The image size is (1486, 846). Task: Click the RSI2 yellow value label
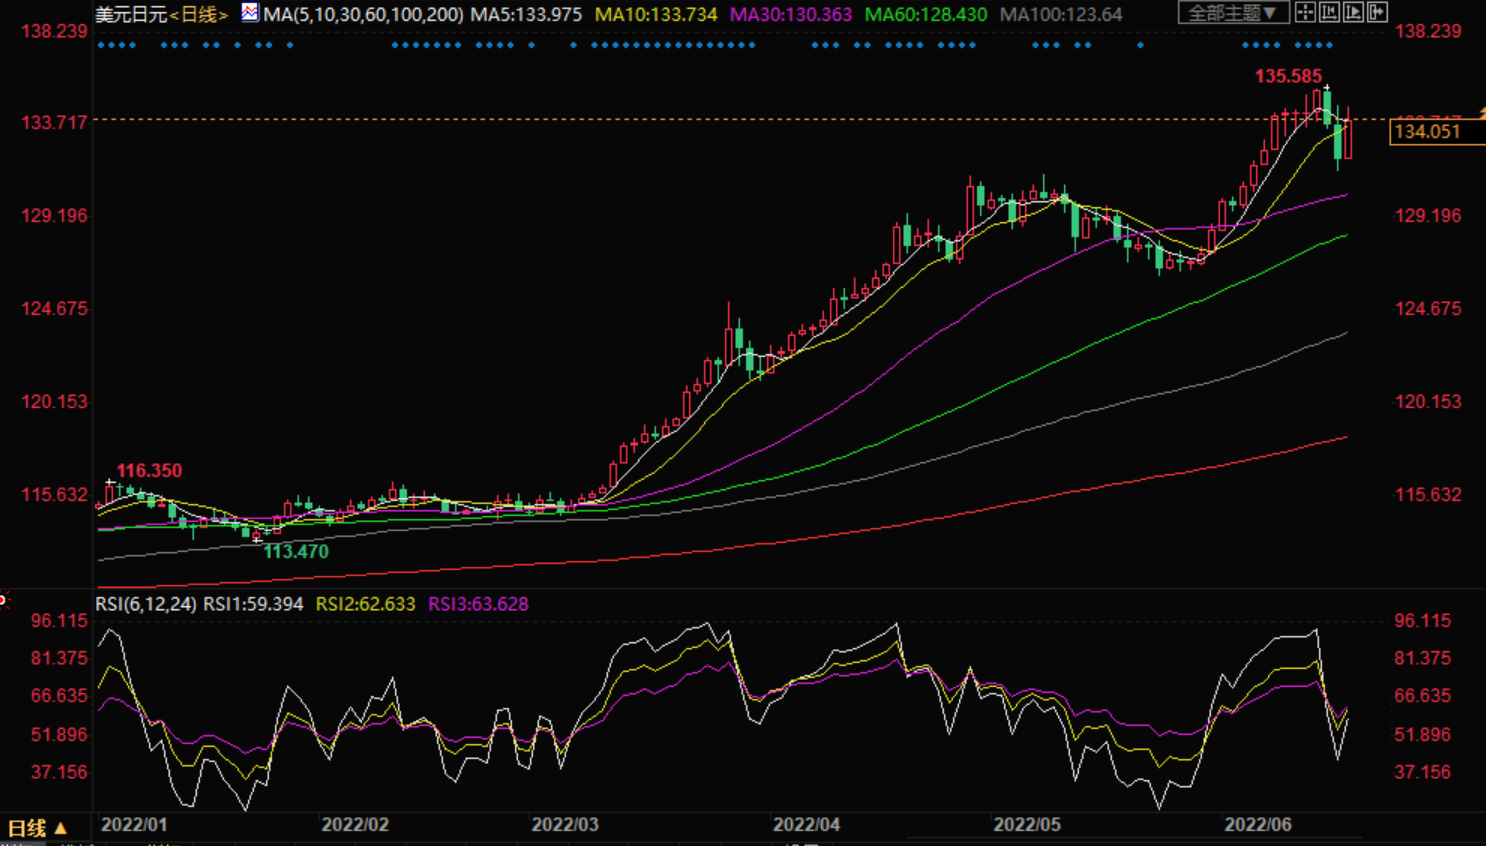pos(365,604)
